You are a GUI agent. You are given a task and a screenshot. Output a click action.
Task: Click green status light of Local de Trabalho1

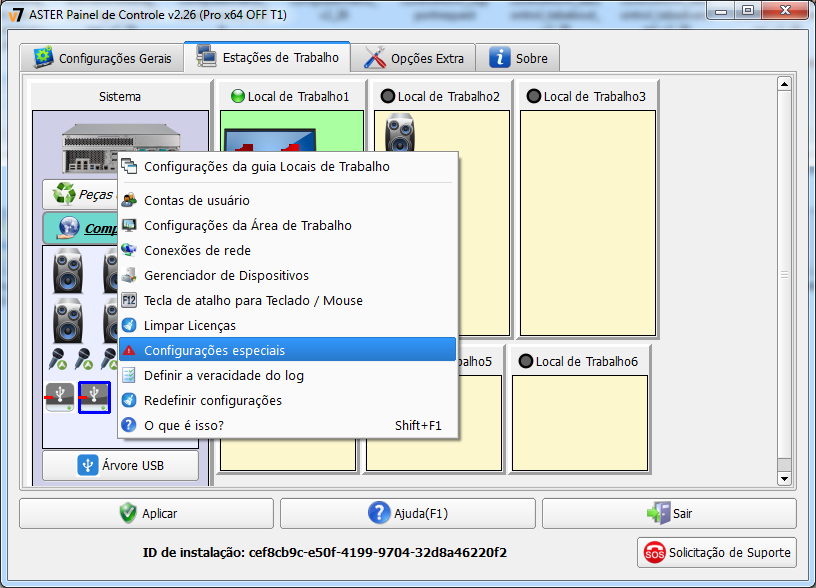(x=238, y=96)
